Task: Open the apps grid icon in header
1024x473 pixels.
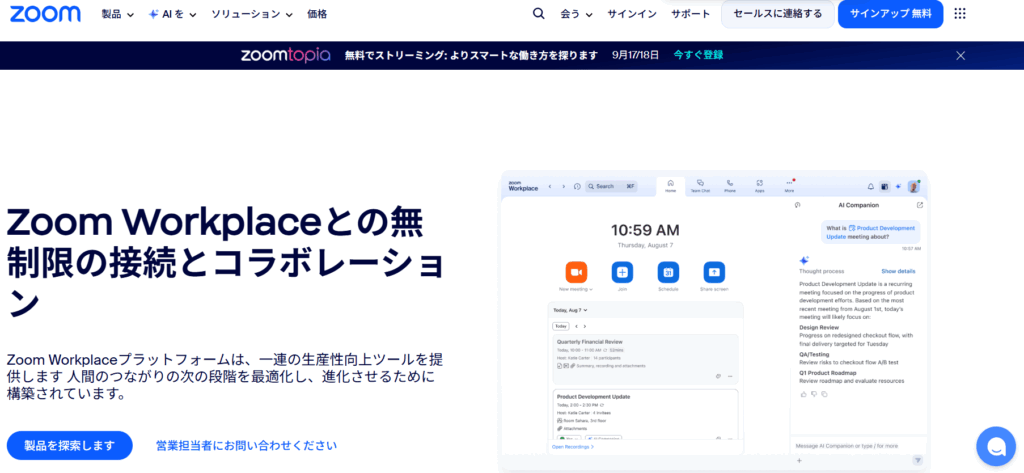Action: coord(960,14)
